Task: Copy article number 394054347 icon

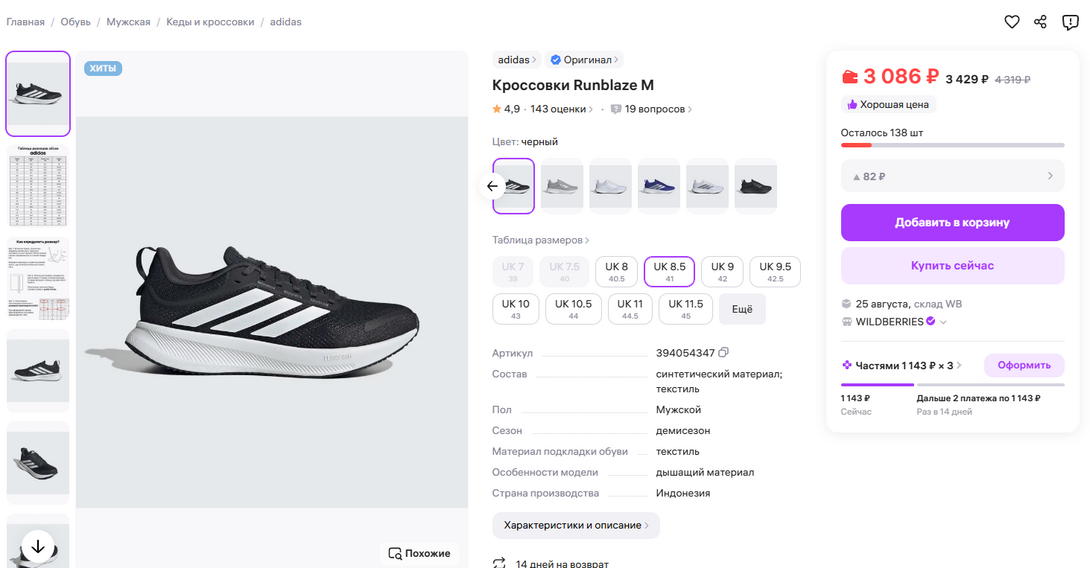Action: tap(724, 352)
